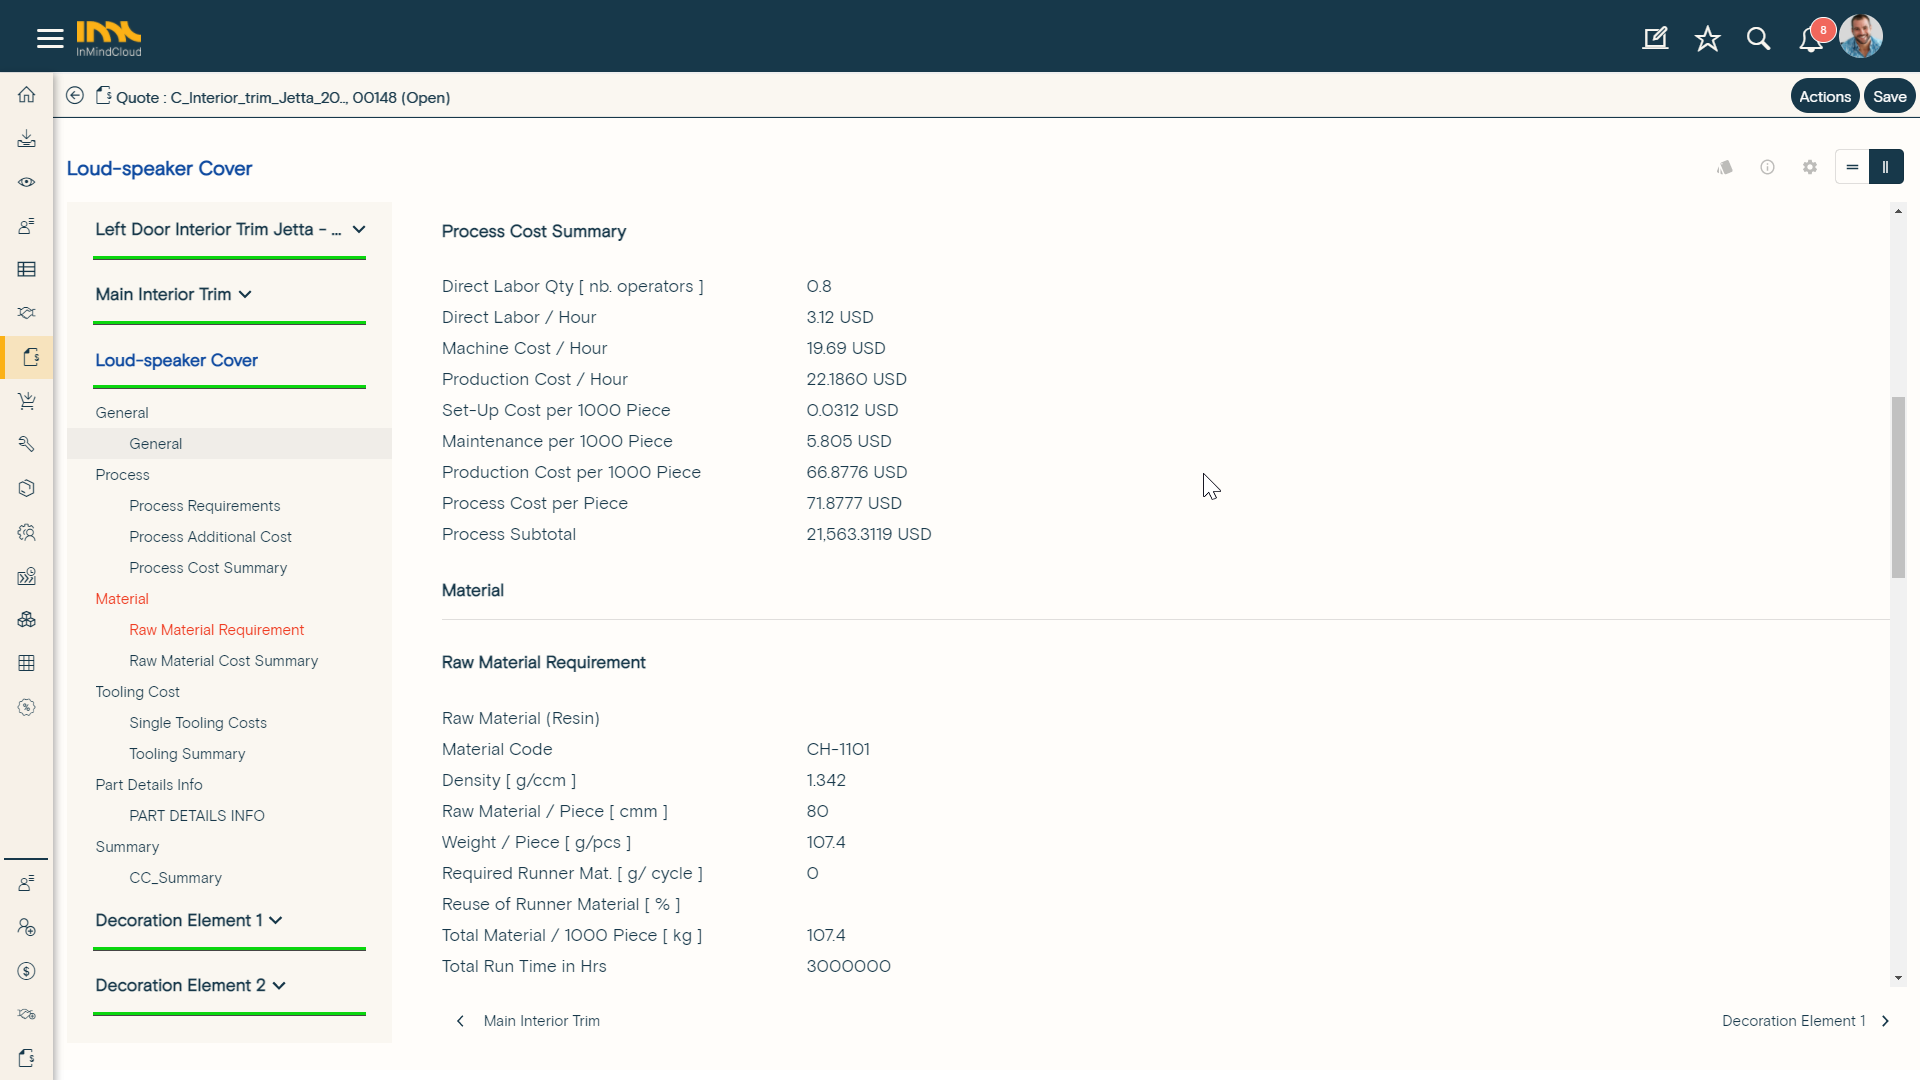Click the notifications bell icon
The height and width of the screenshot is (1080, 1920).
point(1811,39)
